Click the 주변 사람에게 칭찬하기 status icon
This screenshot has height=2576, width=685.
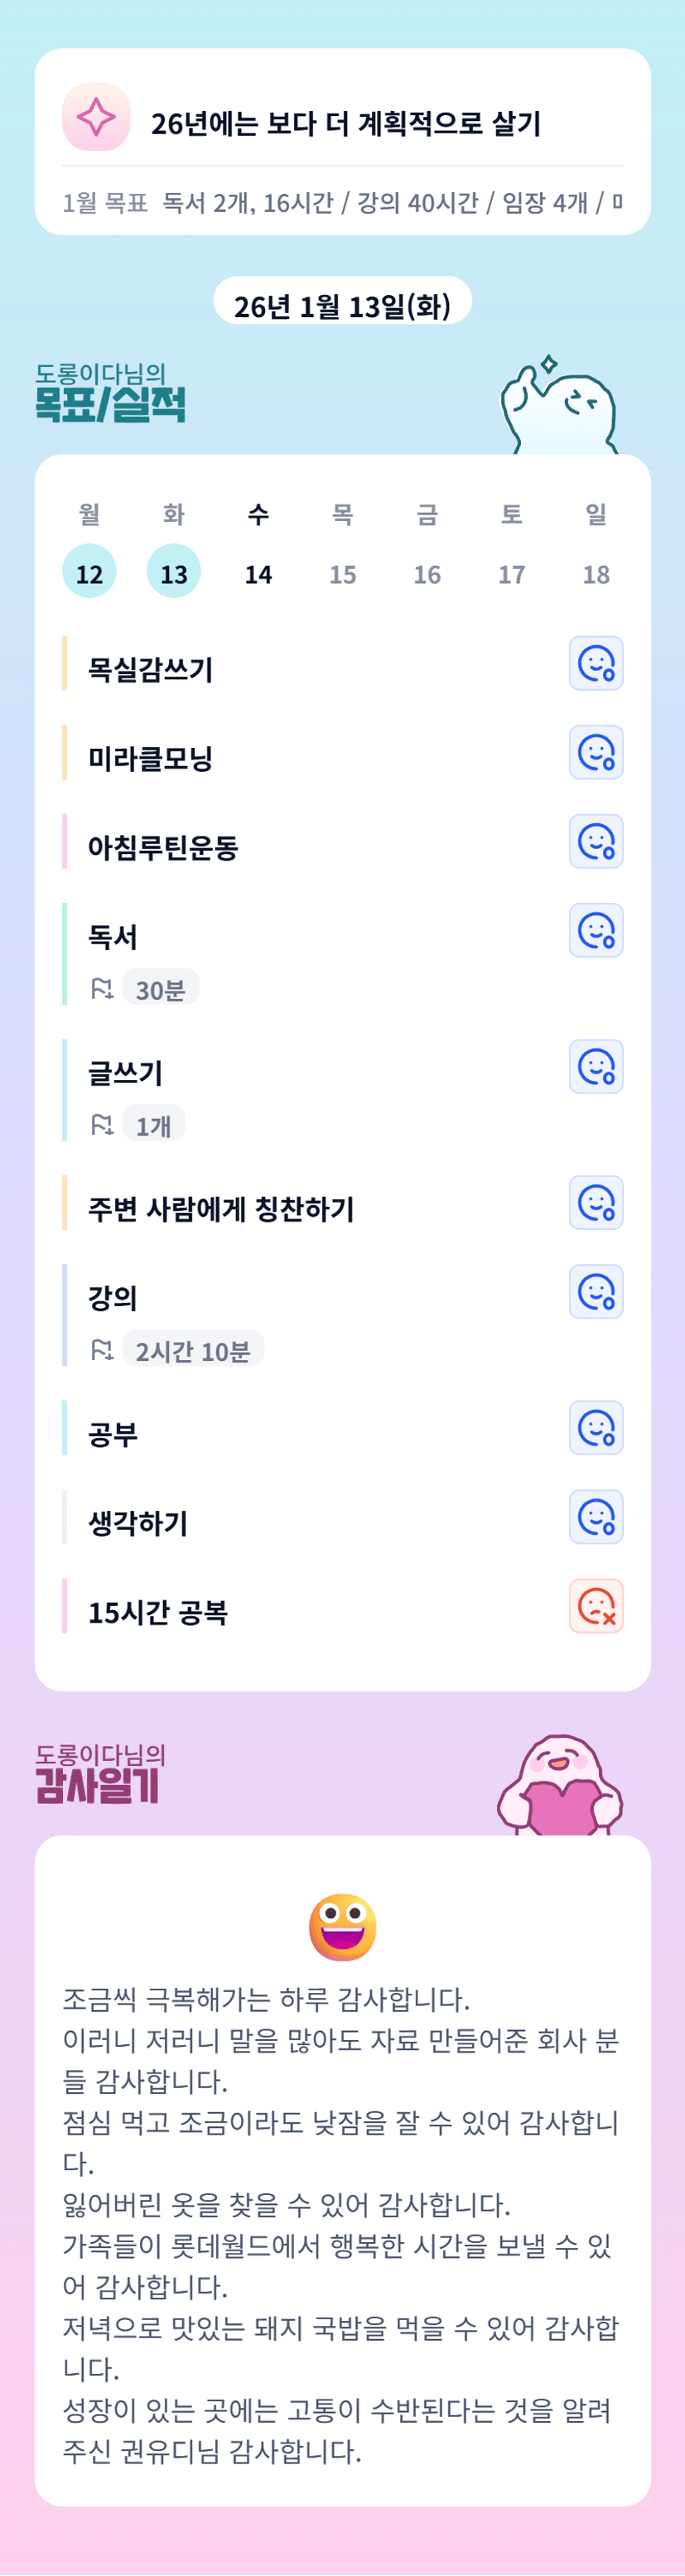pos(596,1202)
